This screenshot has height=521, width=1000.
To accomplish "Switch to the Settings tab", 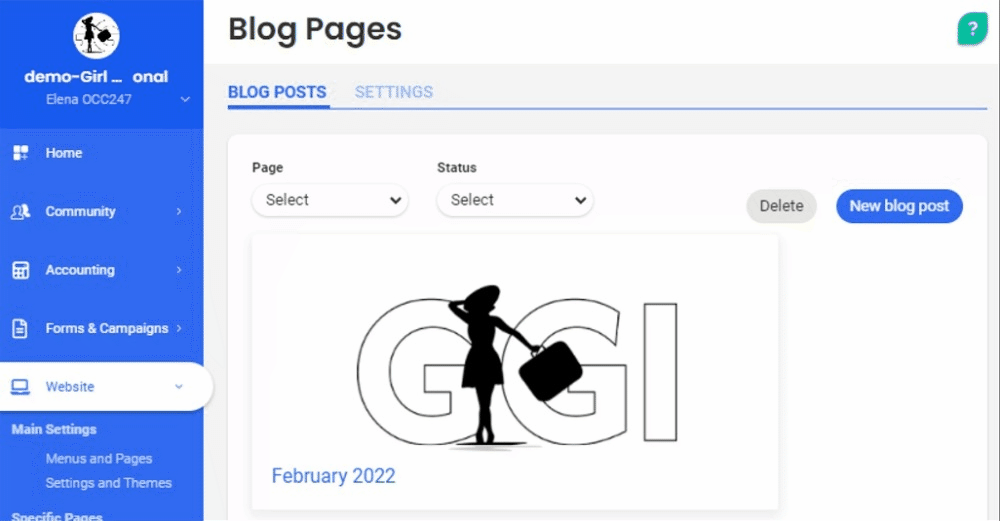I will [x=394, y=92].
